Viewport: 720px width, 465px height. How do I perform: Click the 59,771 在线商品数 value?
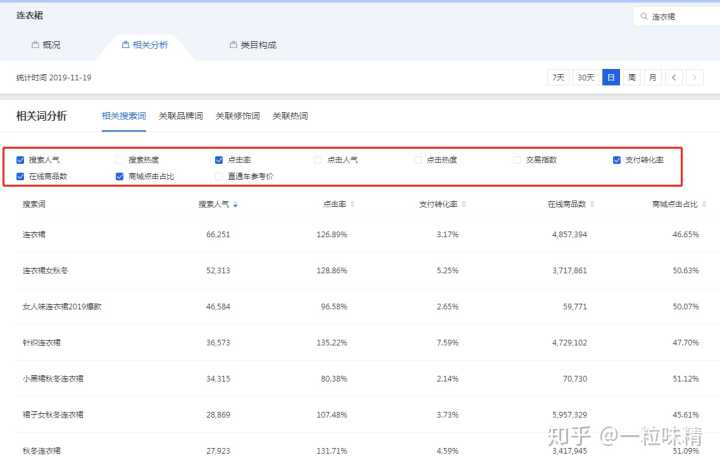point(575,307)
